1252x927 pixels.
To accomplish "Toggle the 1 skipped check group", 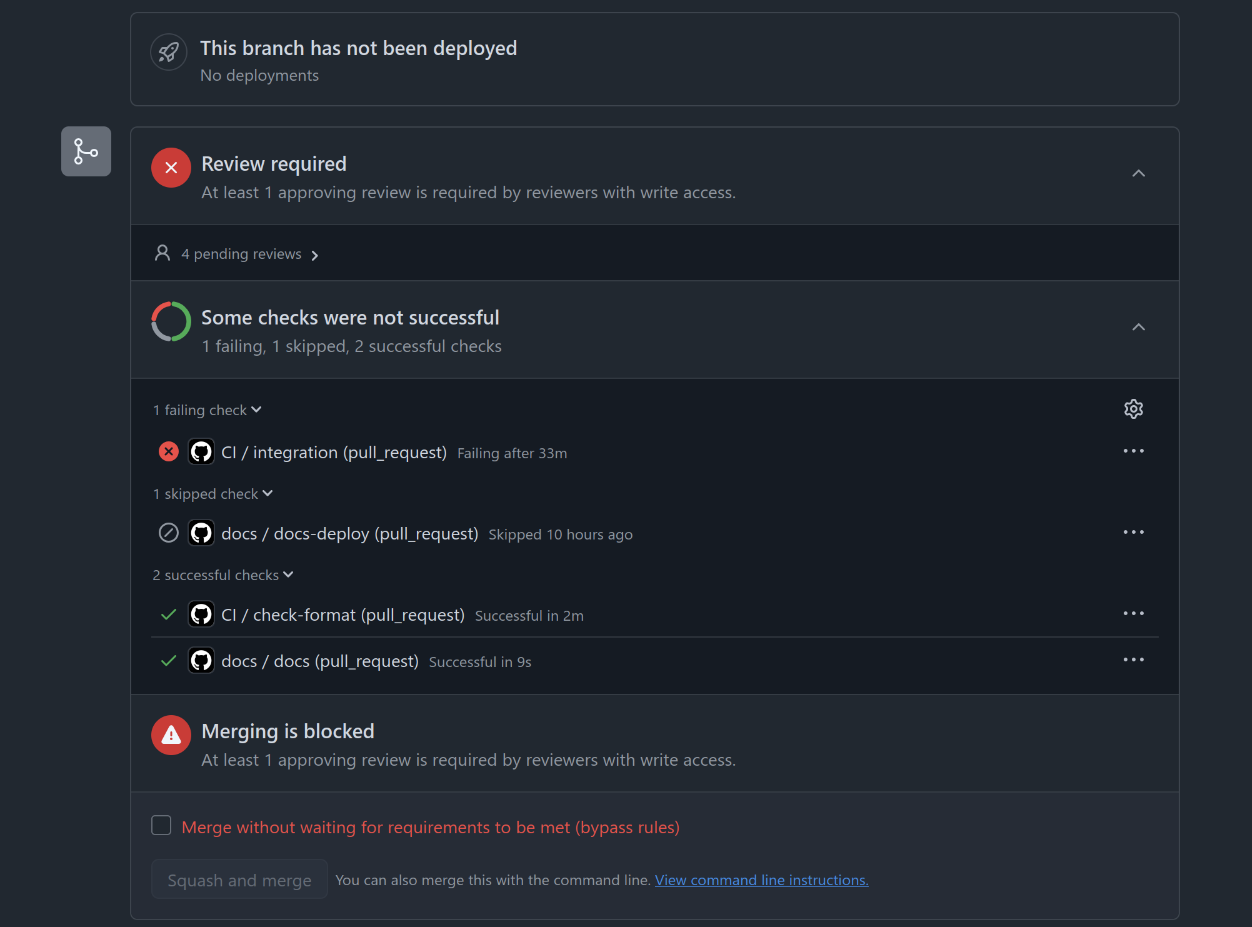I will coord(212,494).
